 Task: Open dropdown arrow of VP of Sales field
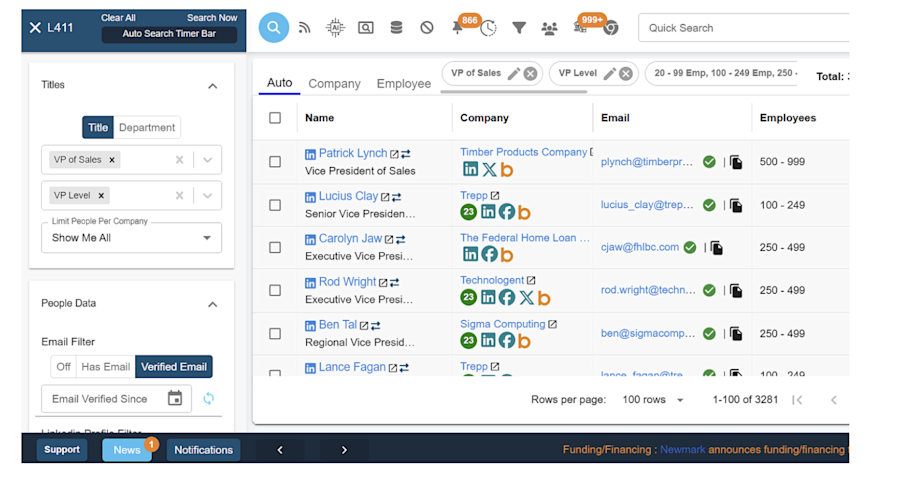(x=207, y=160)
